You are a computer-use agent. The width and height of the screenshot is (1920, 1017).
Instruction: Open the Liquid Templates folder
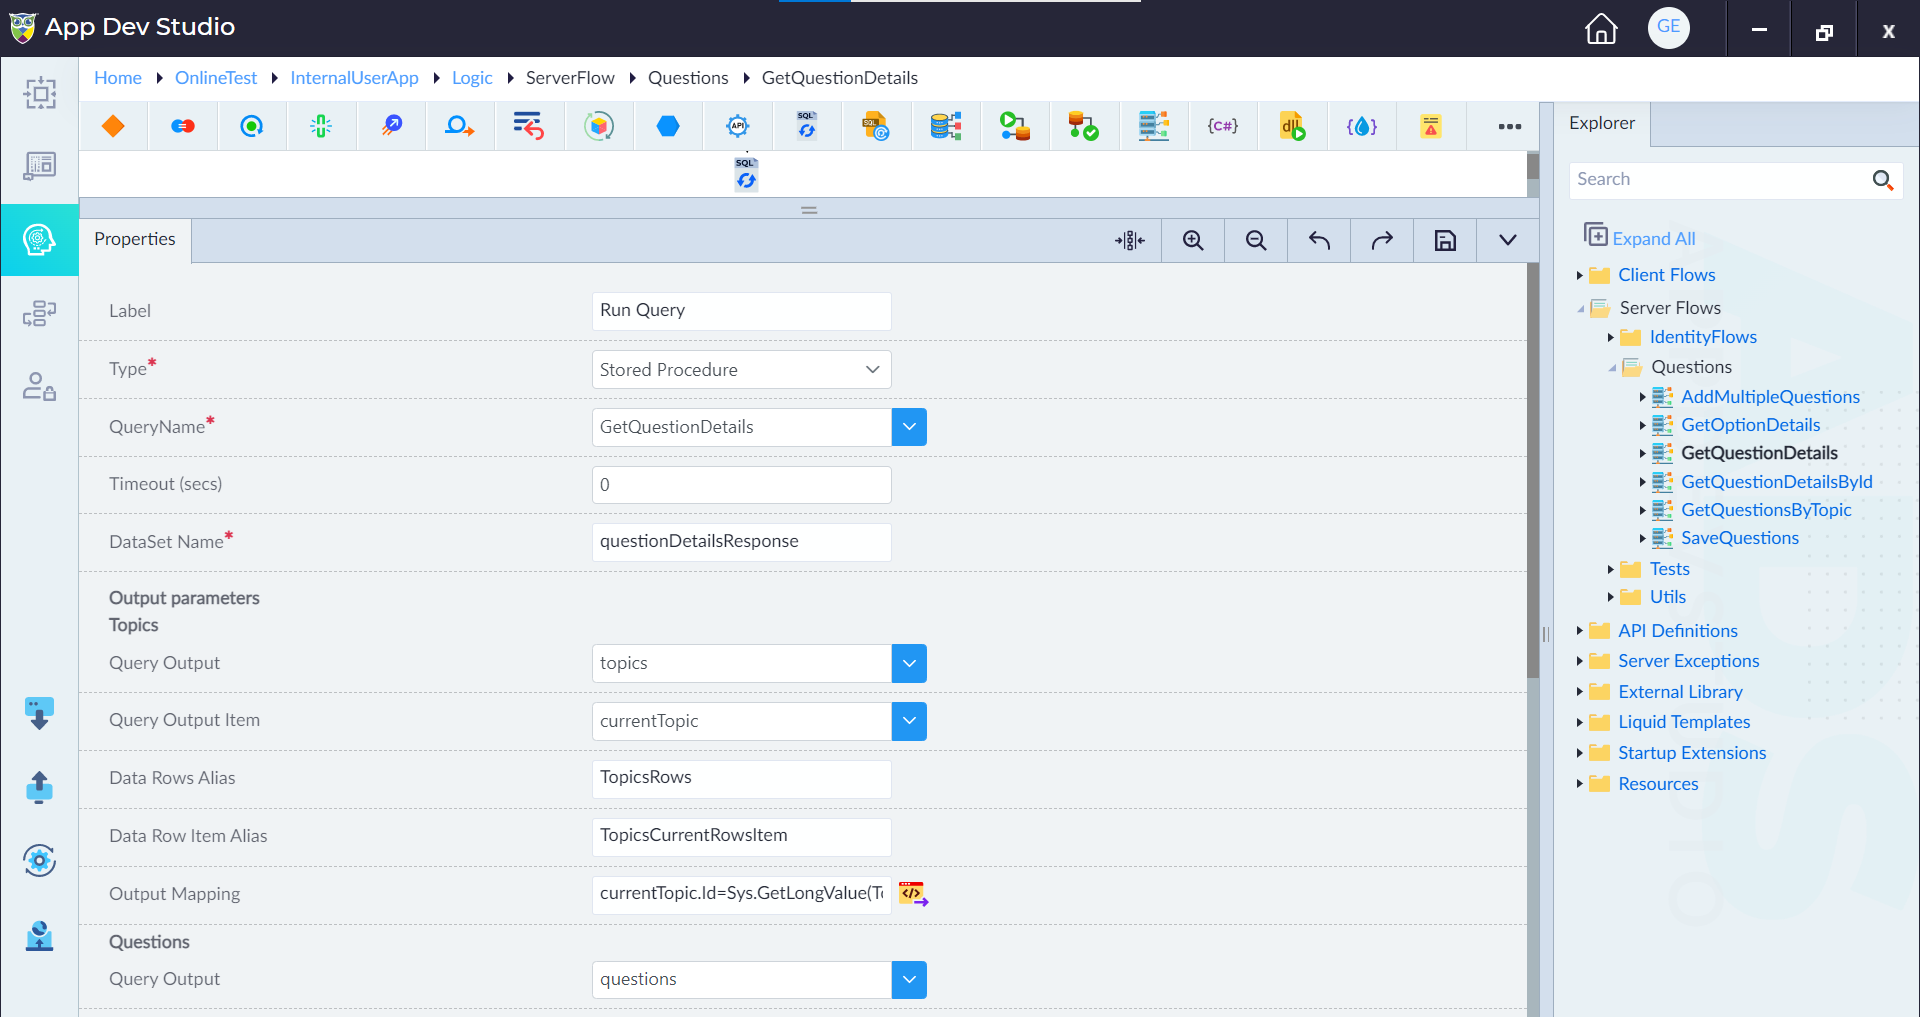tap(1684, 722)
